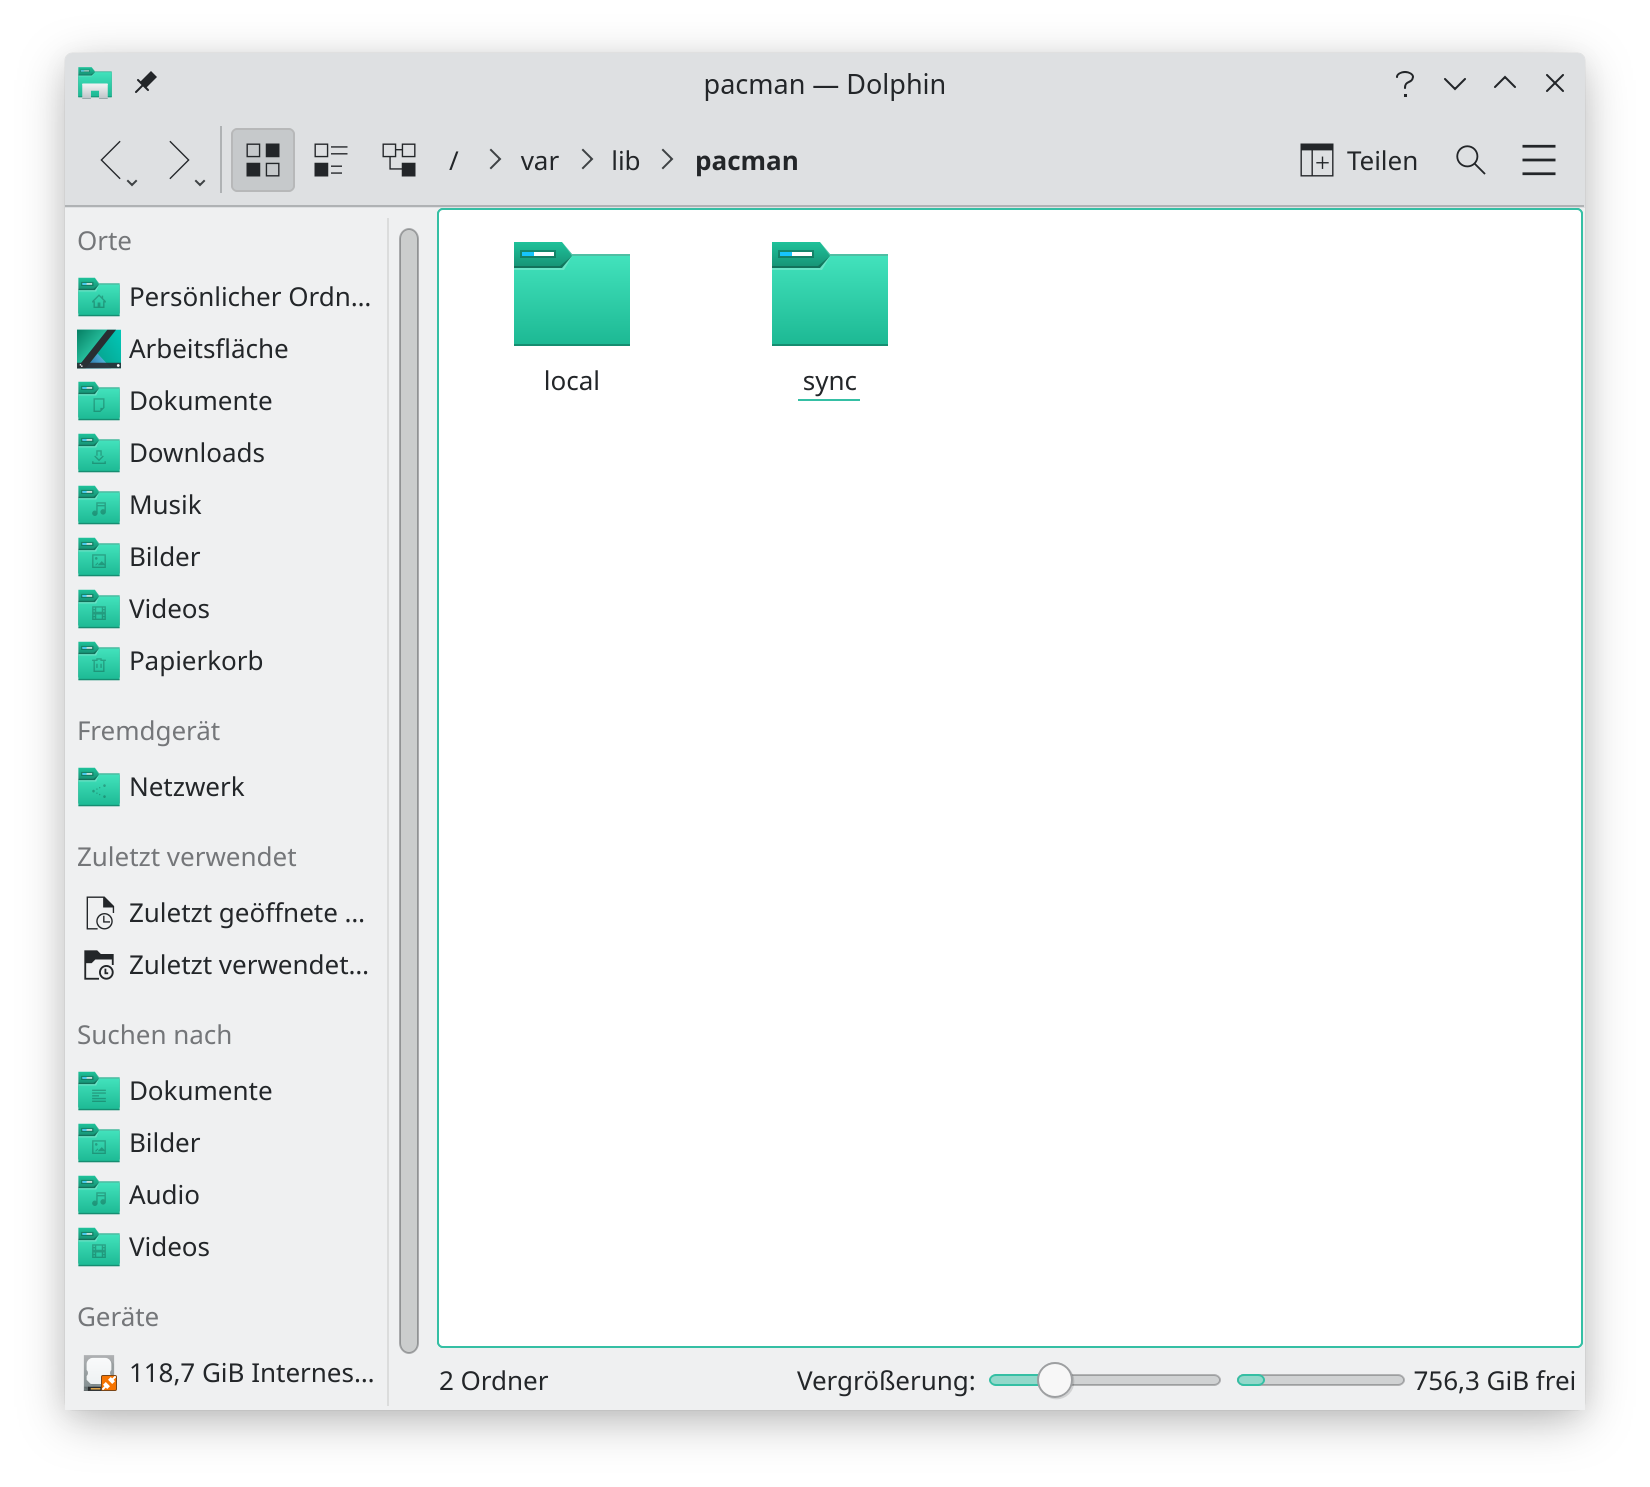Viewport: 1650px width, 1487px height.
Task: Search for Videos under Suchen nach
Action: click(x=226, y=1247)
